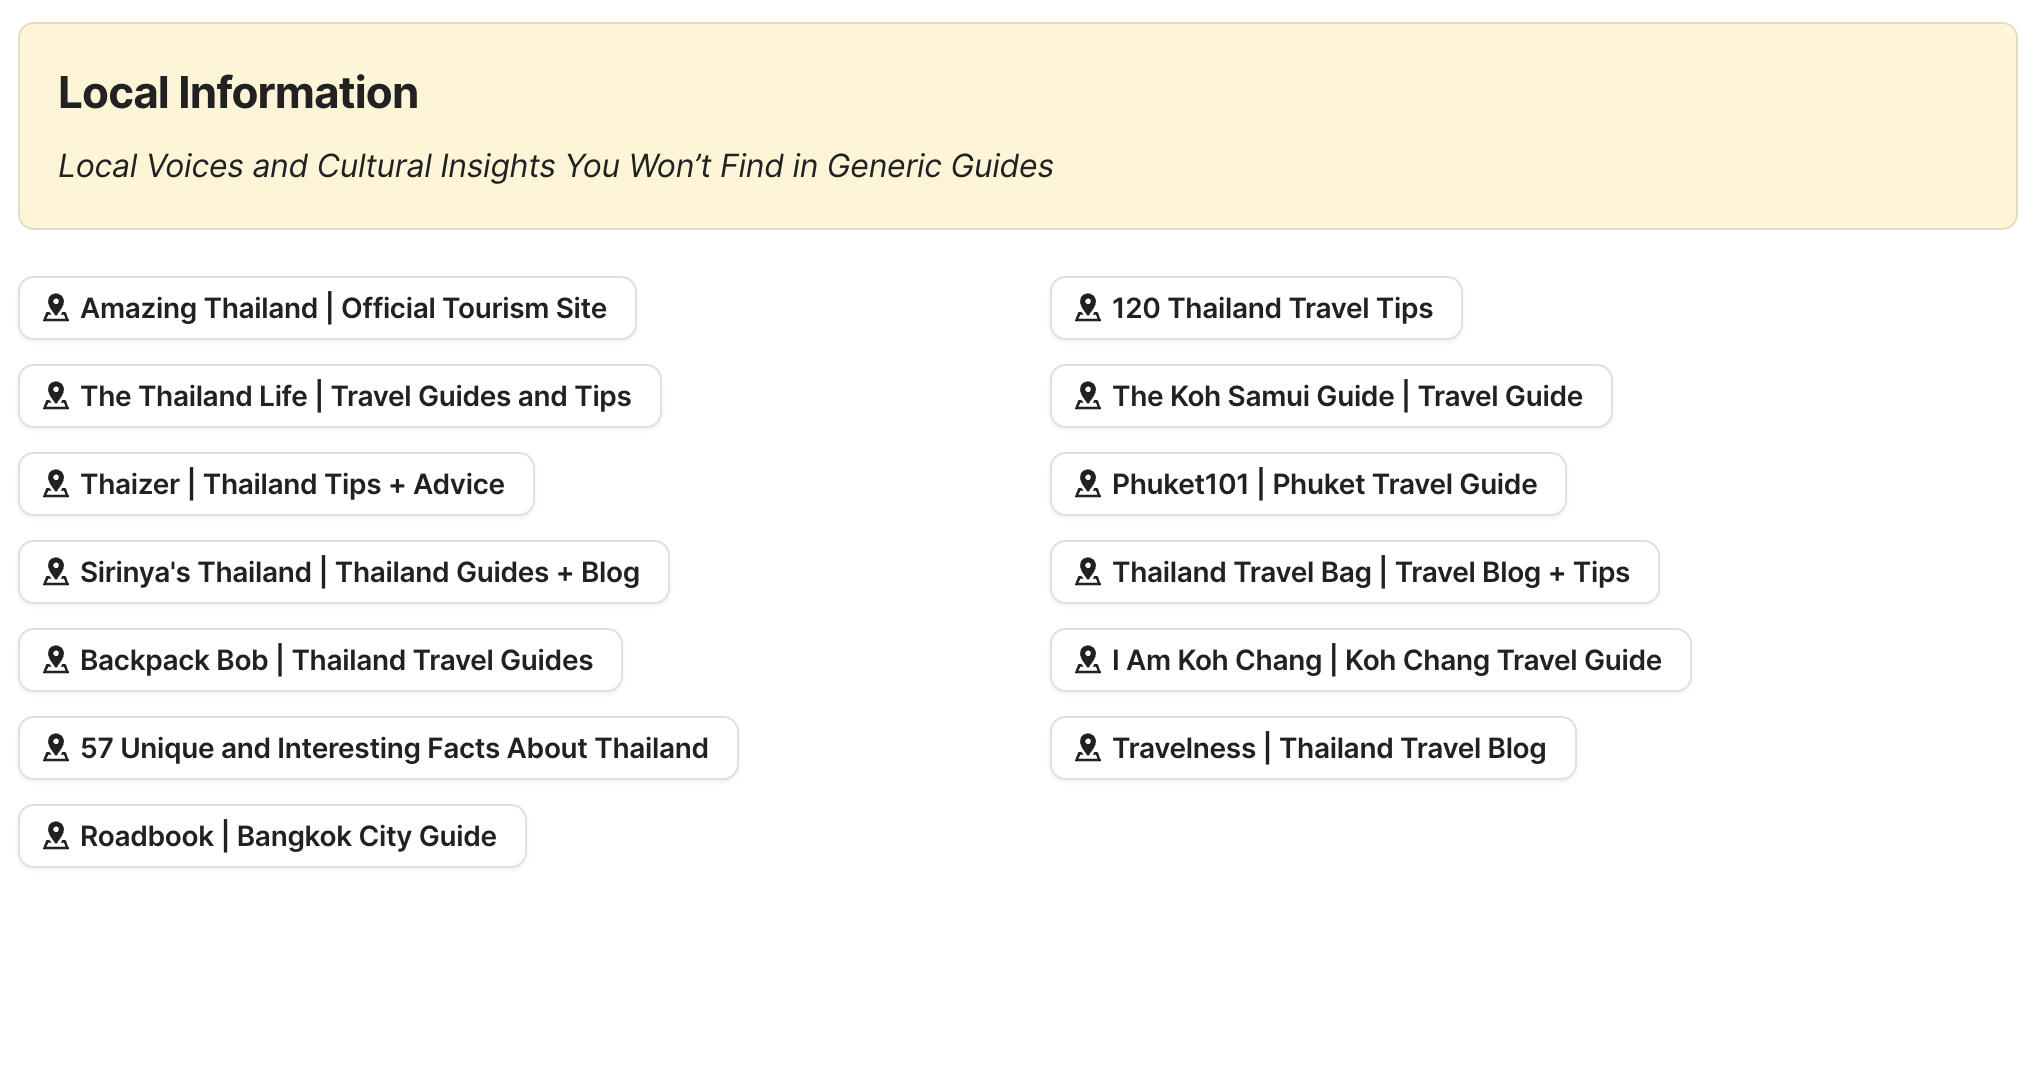Screen dimensions: 2038x1072
Task: Click the map pin icon beside Amazing Thailand
Action: tap(57, 308)
